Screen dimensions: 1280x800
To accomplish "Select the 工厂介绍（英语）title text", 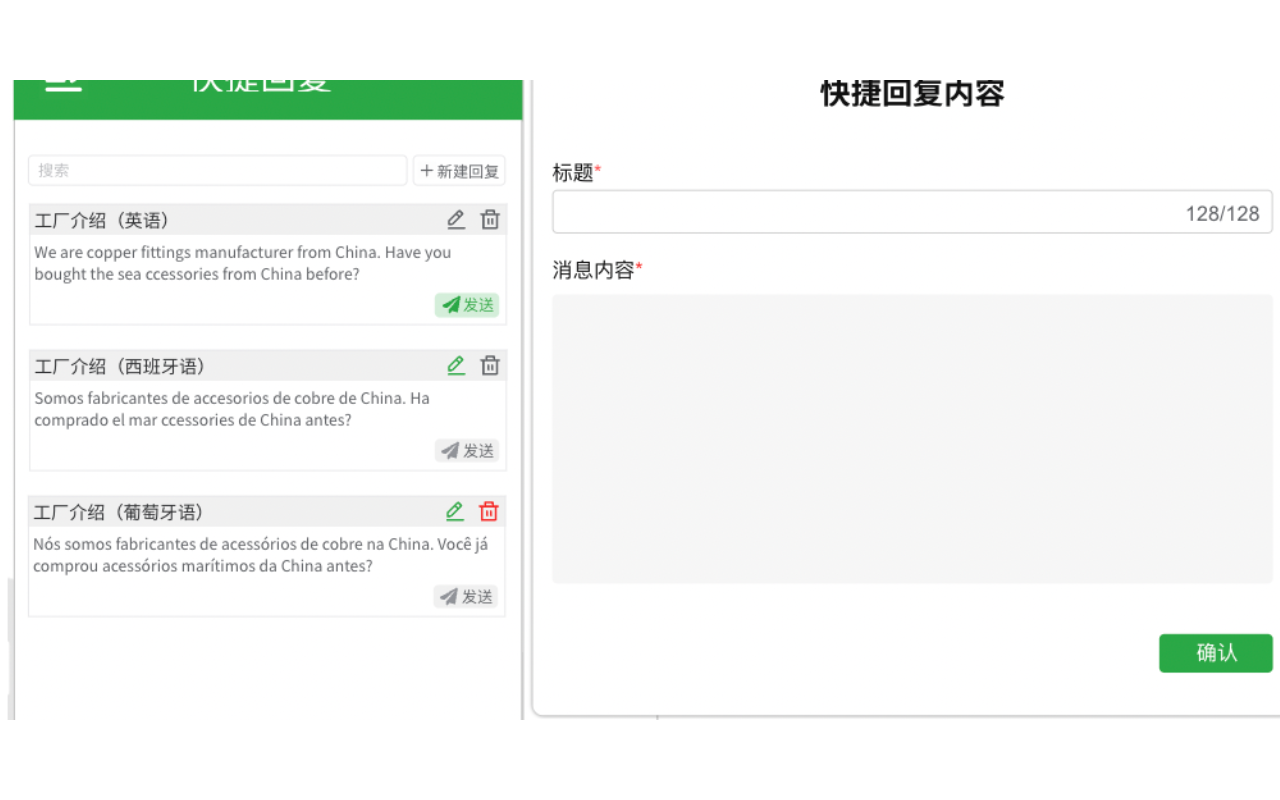I will 102,221.
